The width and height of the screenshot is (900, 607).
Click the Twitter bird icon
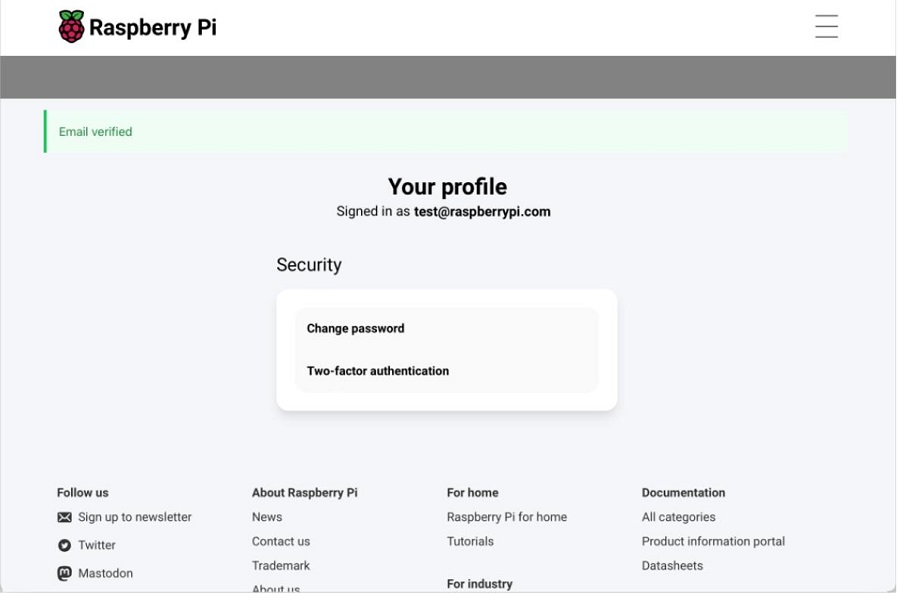point(65,547)
